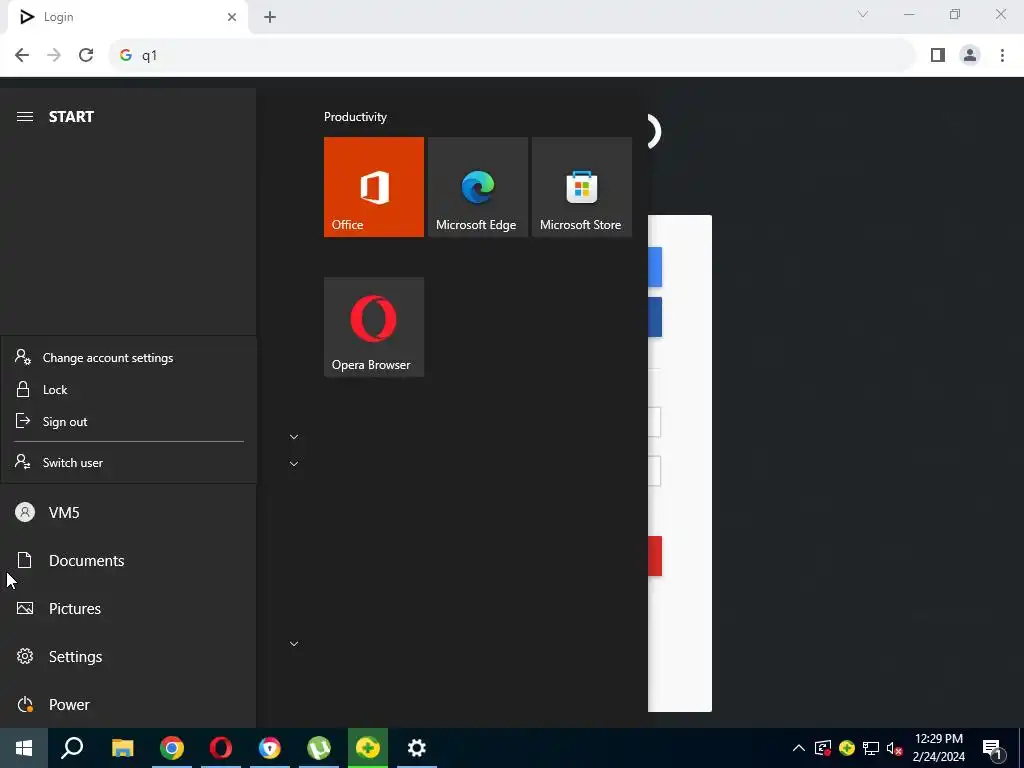
Task: Open the Microsoft Store tile
Action: [x=581, y=187]
